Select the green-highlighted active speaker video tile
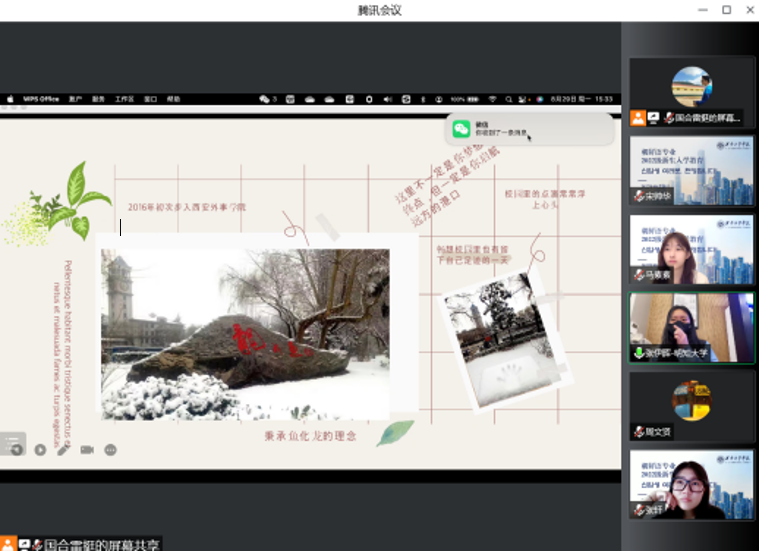The image size is (760, 551). pos(691,327)
